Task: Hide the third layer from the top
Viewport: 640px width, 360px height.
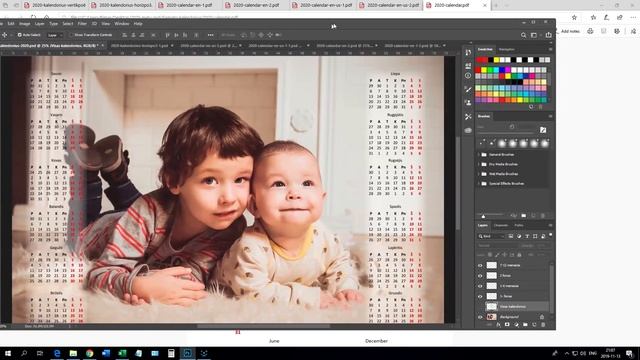Action: pos(480,286)
